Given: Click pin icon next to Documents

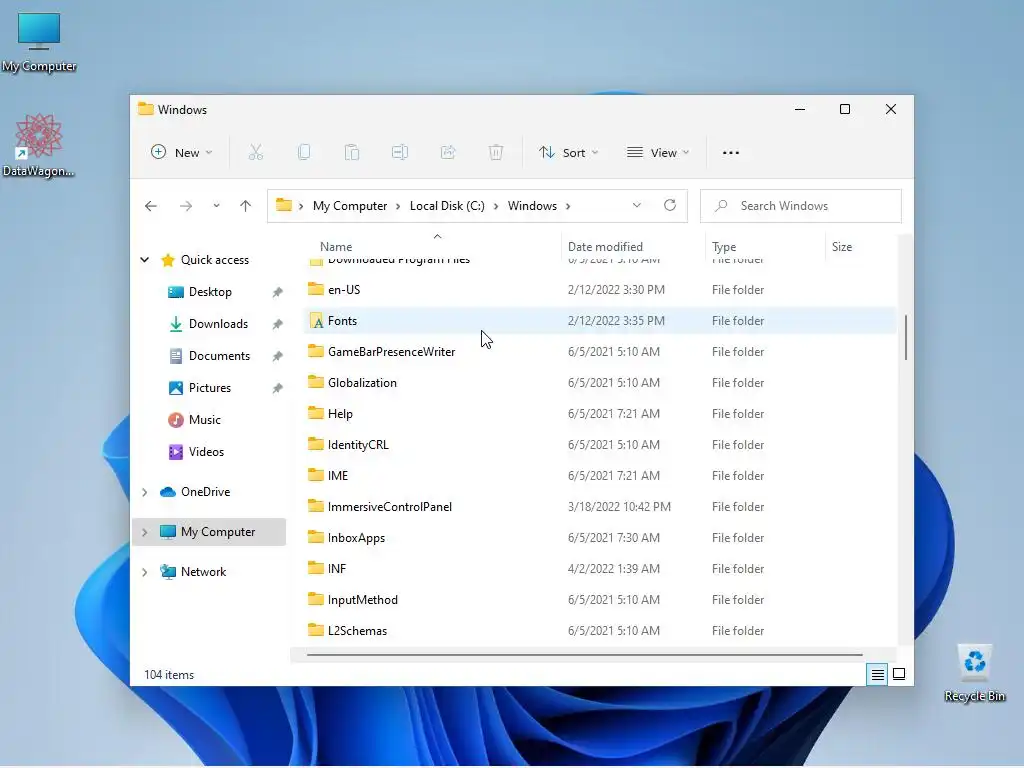Looking at the screenshot, I should (x=278, y=356).
